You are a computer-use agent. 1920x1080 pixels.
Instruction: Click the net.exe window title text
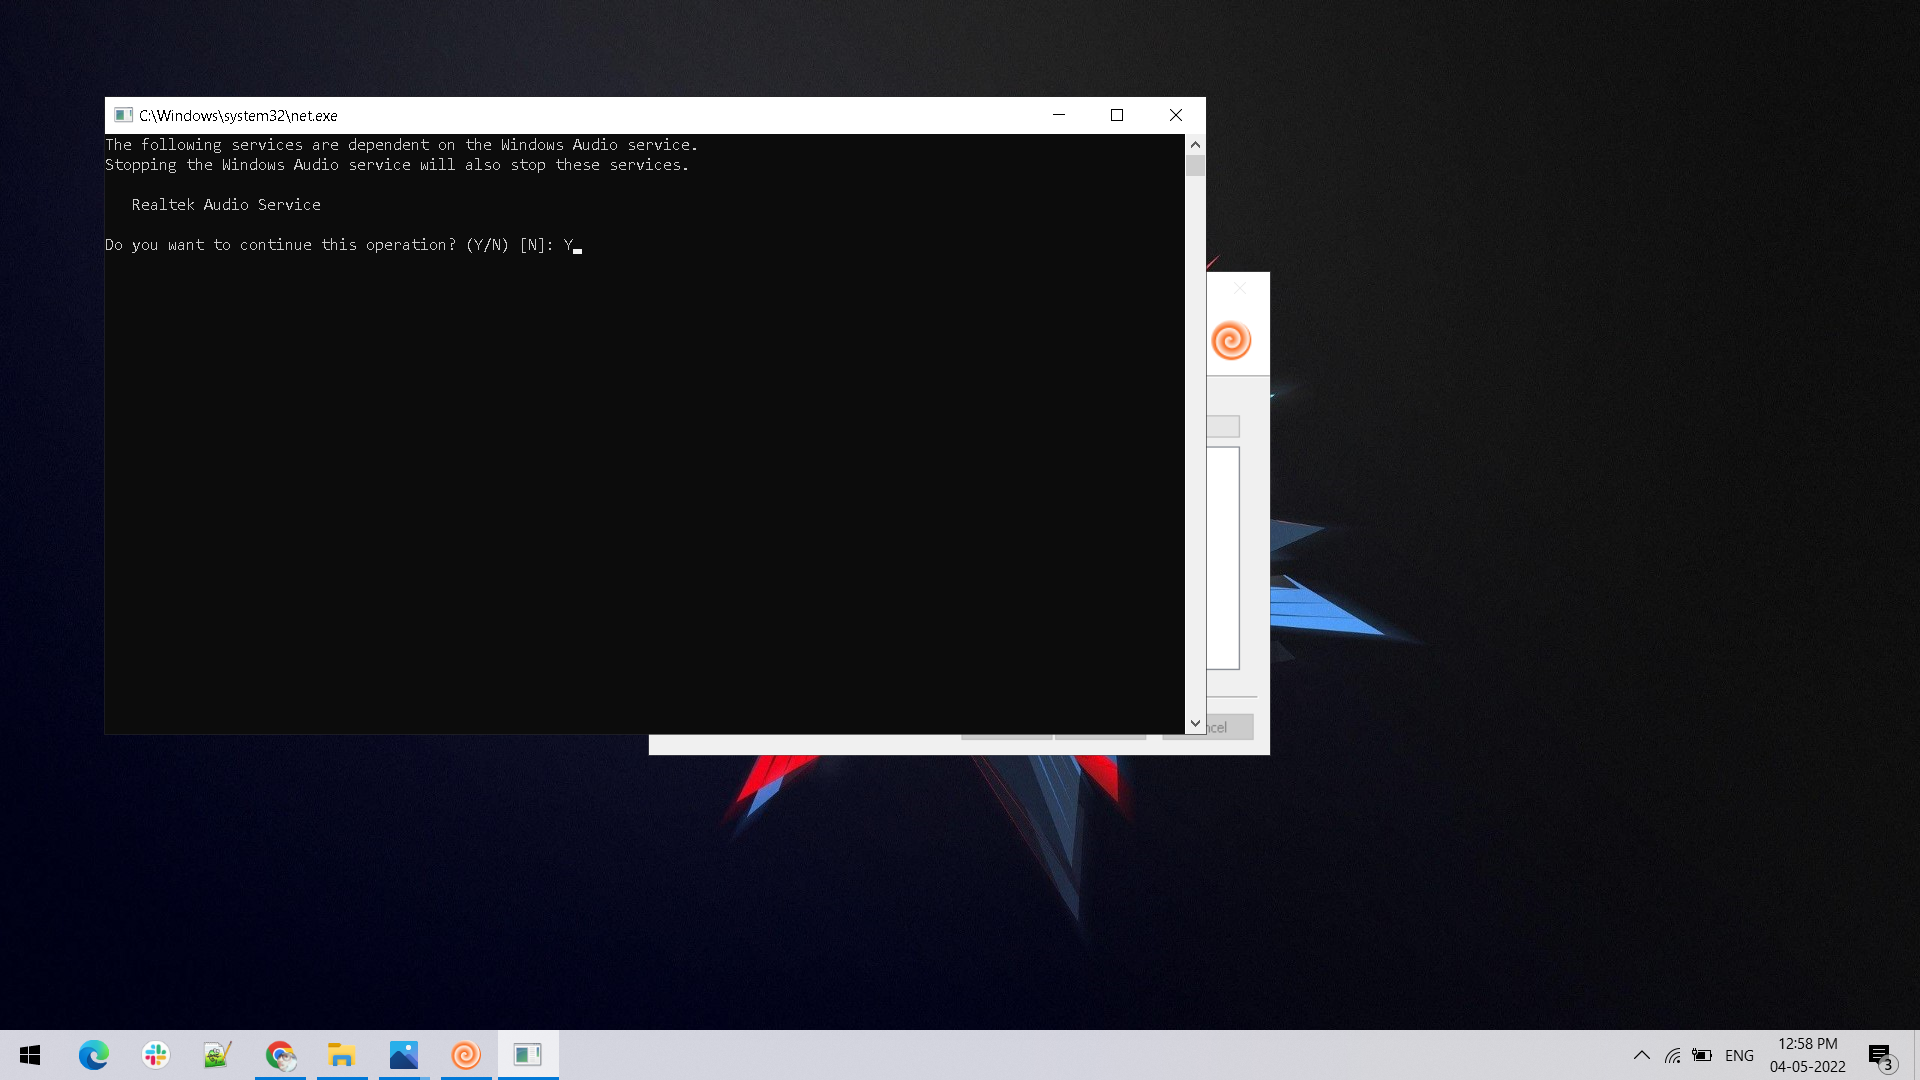(x=238, y=116)
